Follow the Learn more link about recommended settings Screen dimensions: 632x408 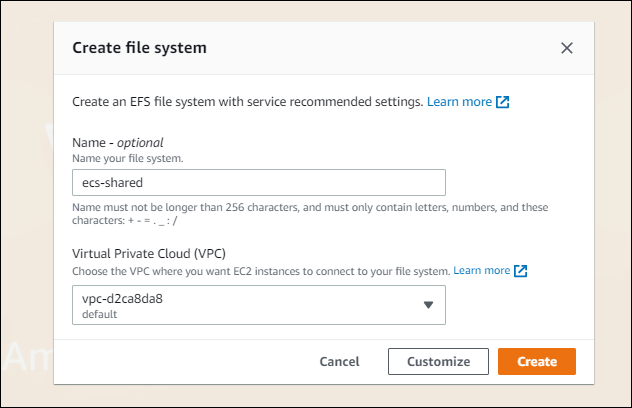(x=459, y=102)
